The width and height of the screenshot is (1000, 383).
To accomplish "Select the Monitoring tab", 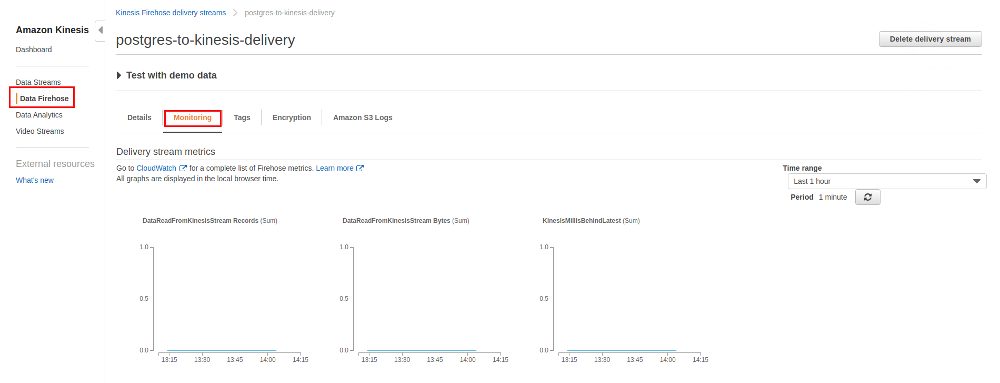I will [193, 118].
